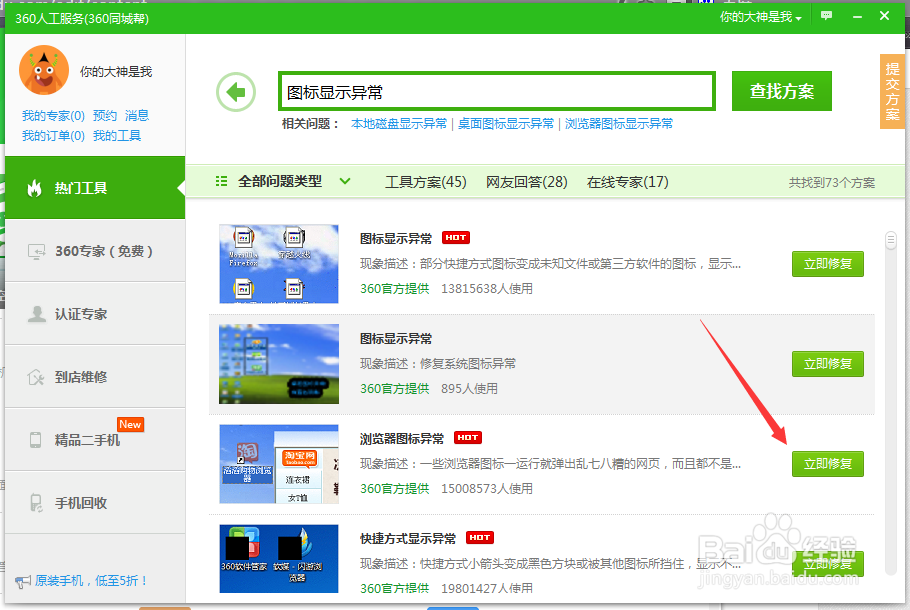This screenshot has width=910, height=610.
Task: Click the 895人使用 usage count
Action: (469, 388)
